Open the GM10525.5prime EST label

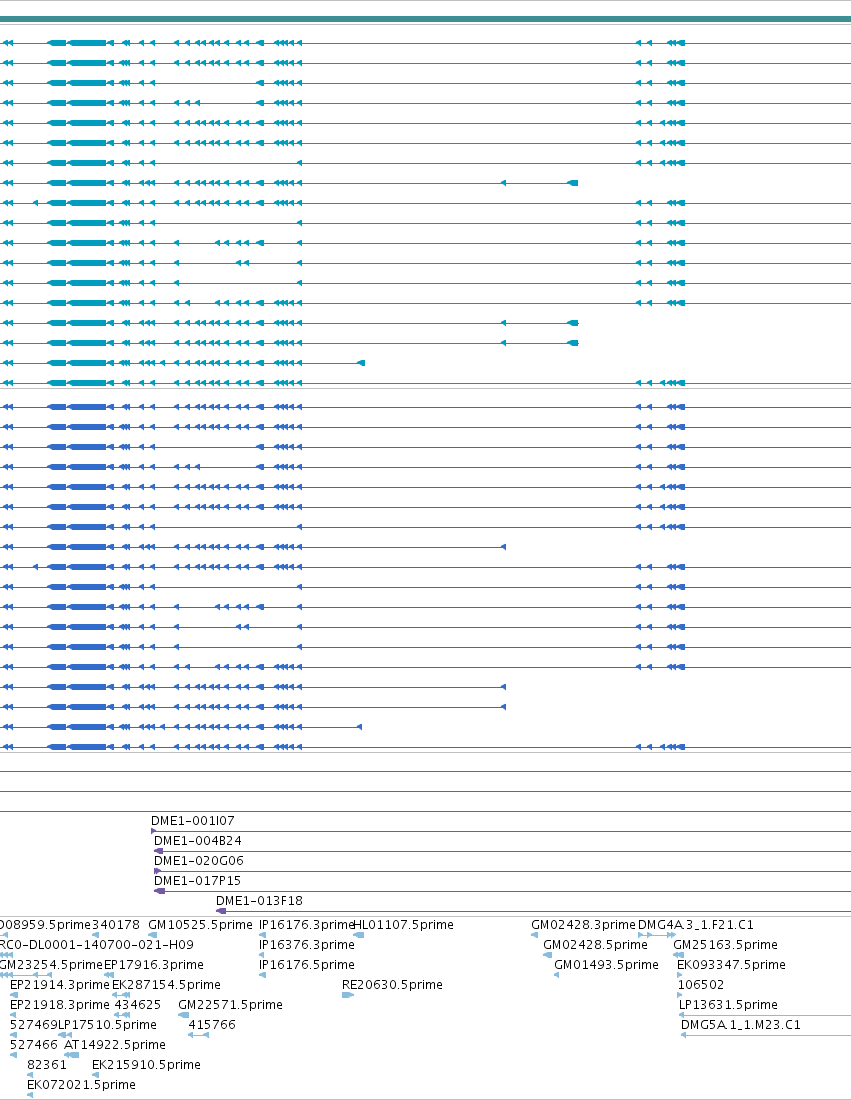tap(200, 925)
